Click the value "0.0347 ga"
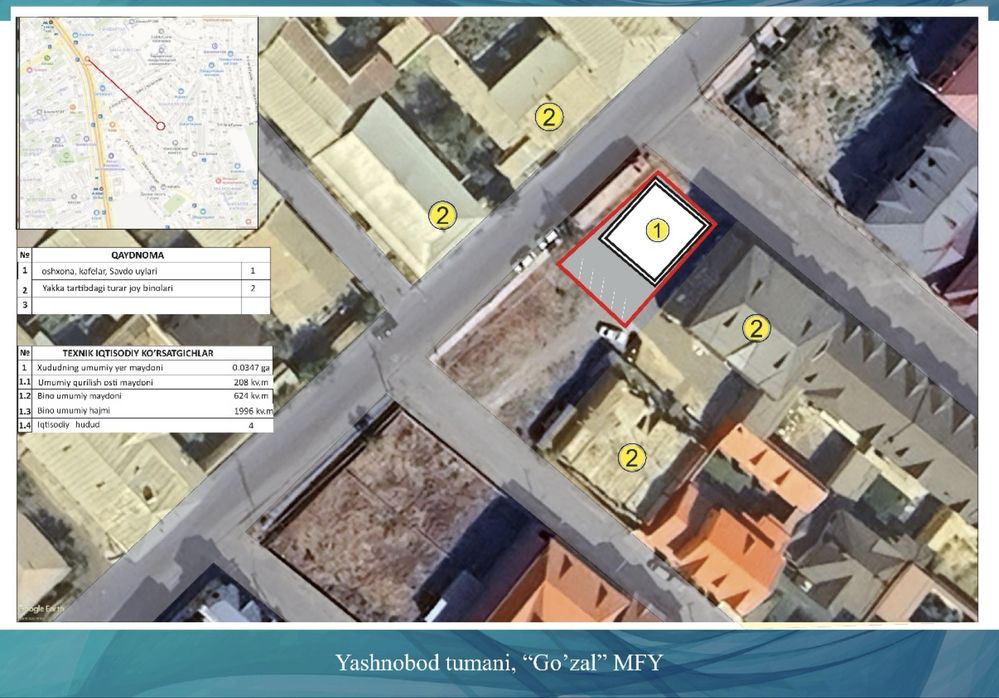The image size is (999, 698). point(251,367)
